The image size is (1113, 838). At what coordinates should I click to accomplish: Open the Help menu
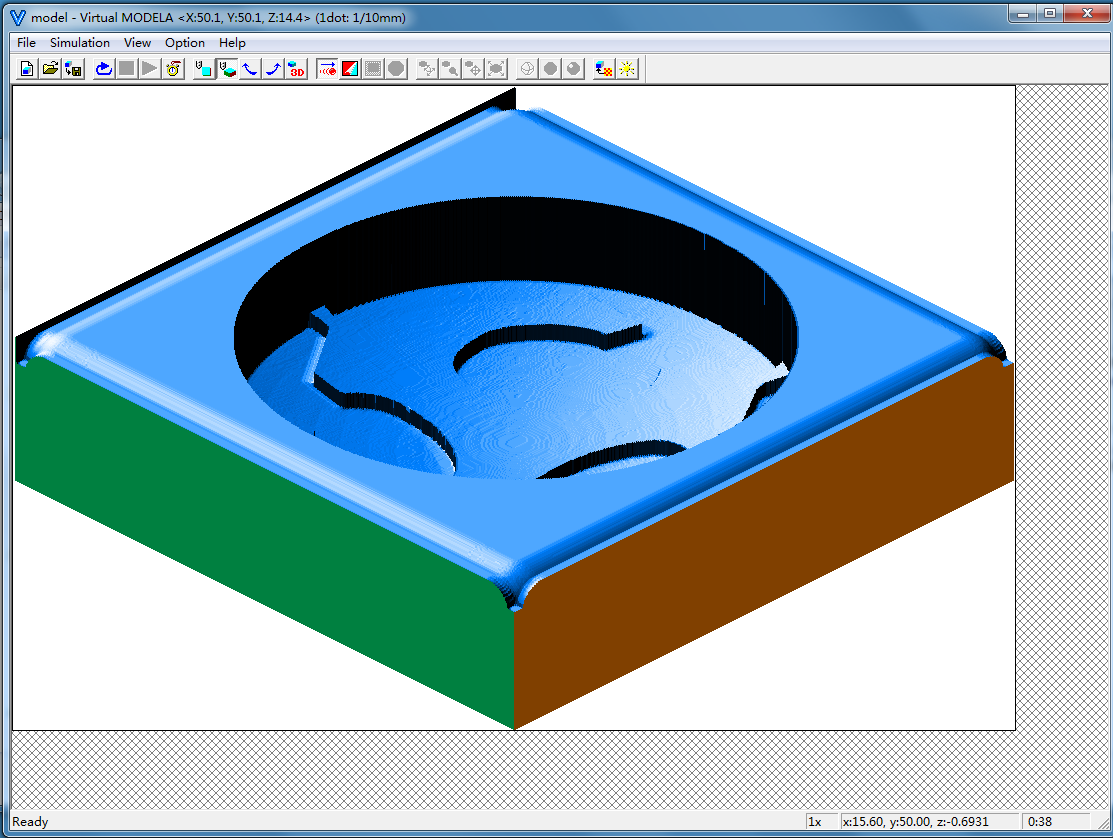click(x=232, y=43)
